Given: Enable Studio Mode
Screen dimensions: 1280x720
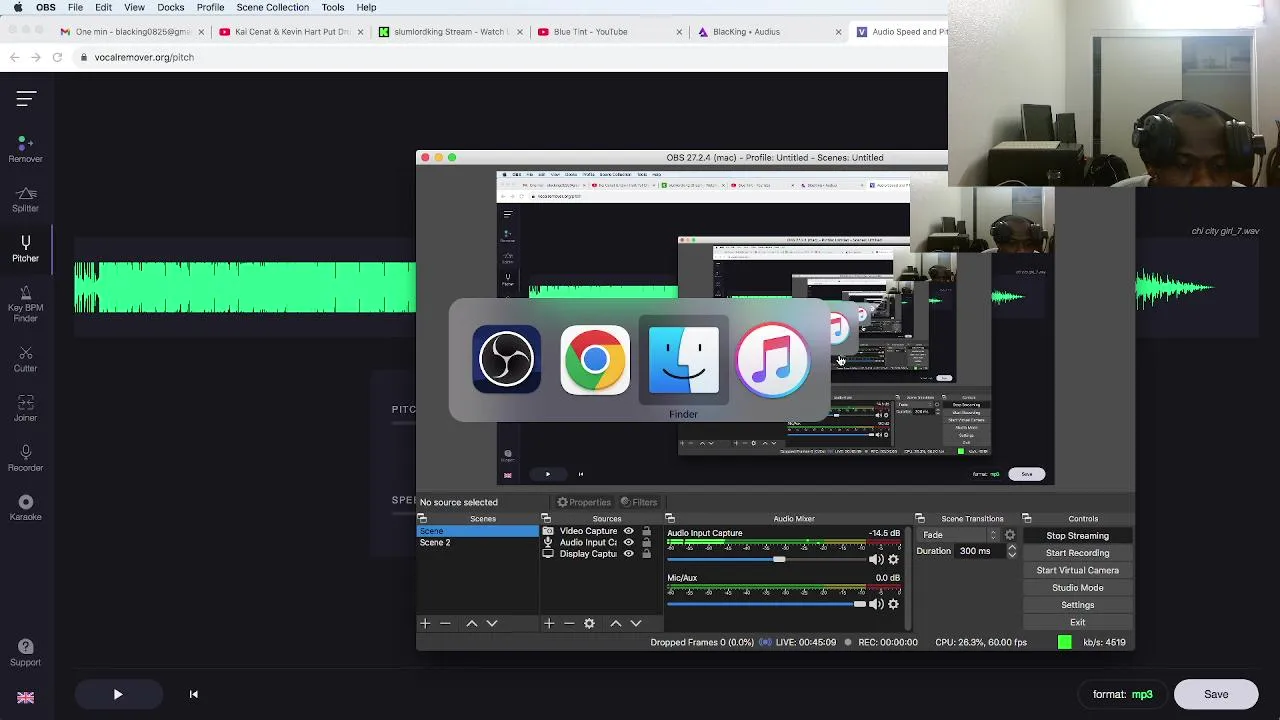Looking at the screenshot, I should coord(1077,588).
